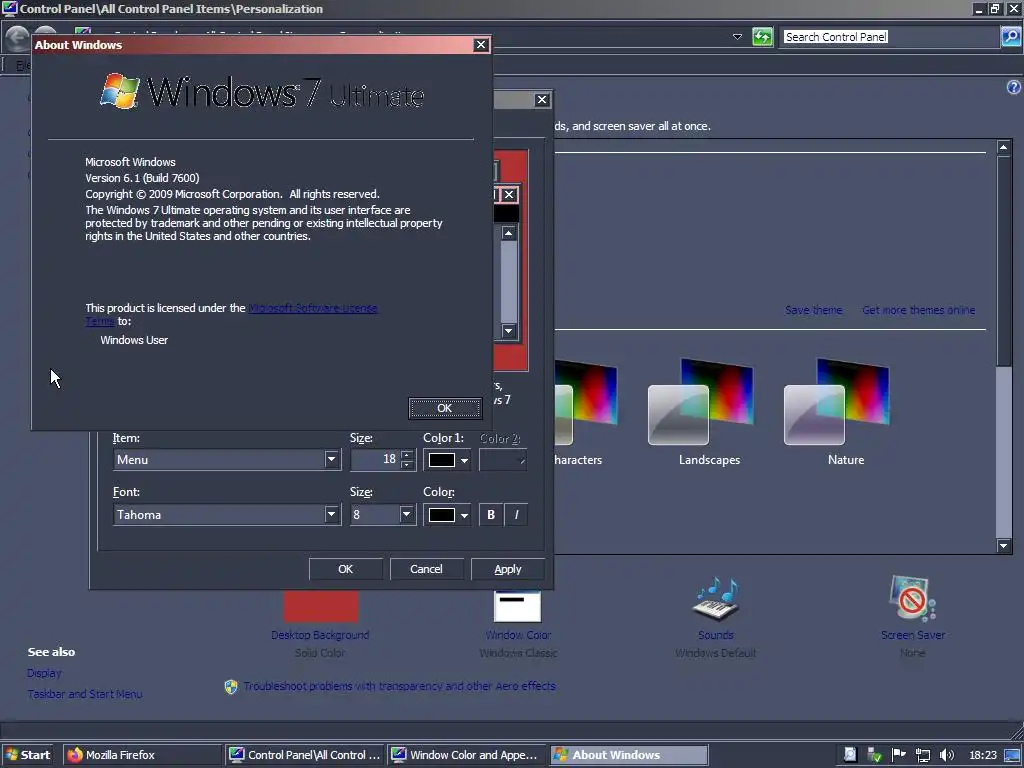Increase item size with up spinner arrow
This screenshot has width=1024, height=768.
click(x=407, y=454)
